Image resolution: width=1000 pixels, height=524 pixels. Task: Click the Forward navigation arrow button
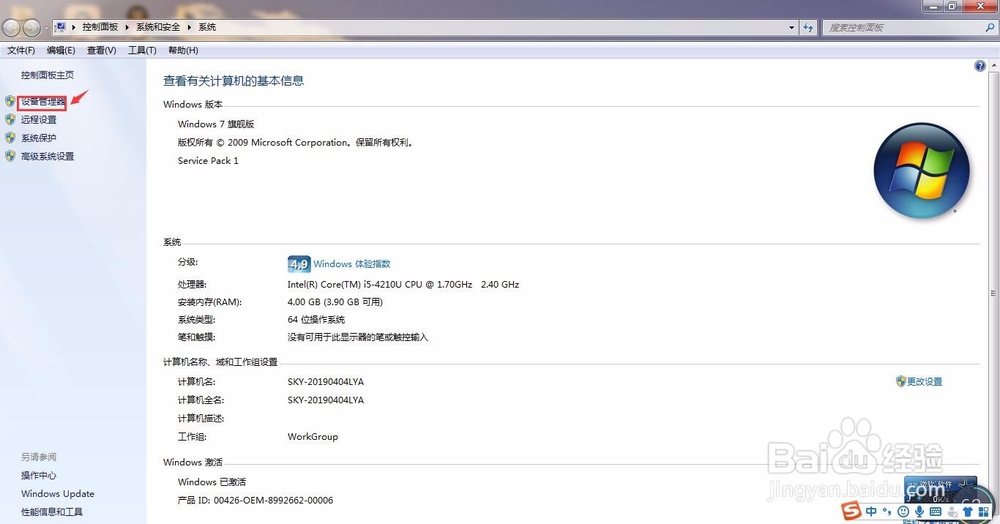pyautogui.click(x=32, y=27)
